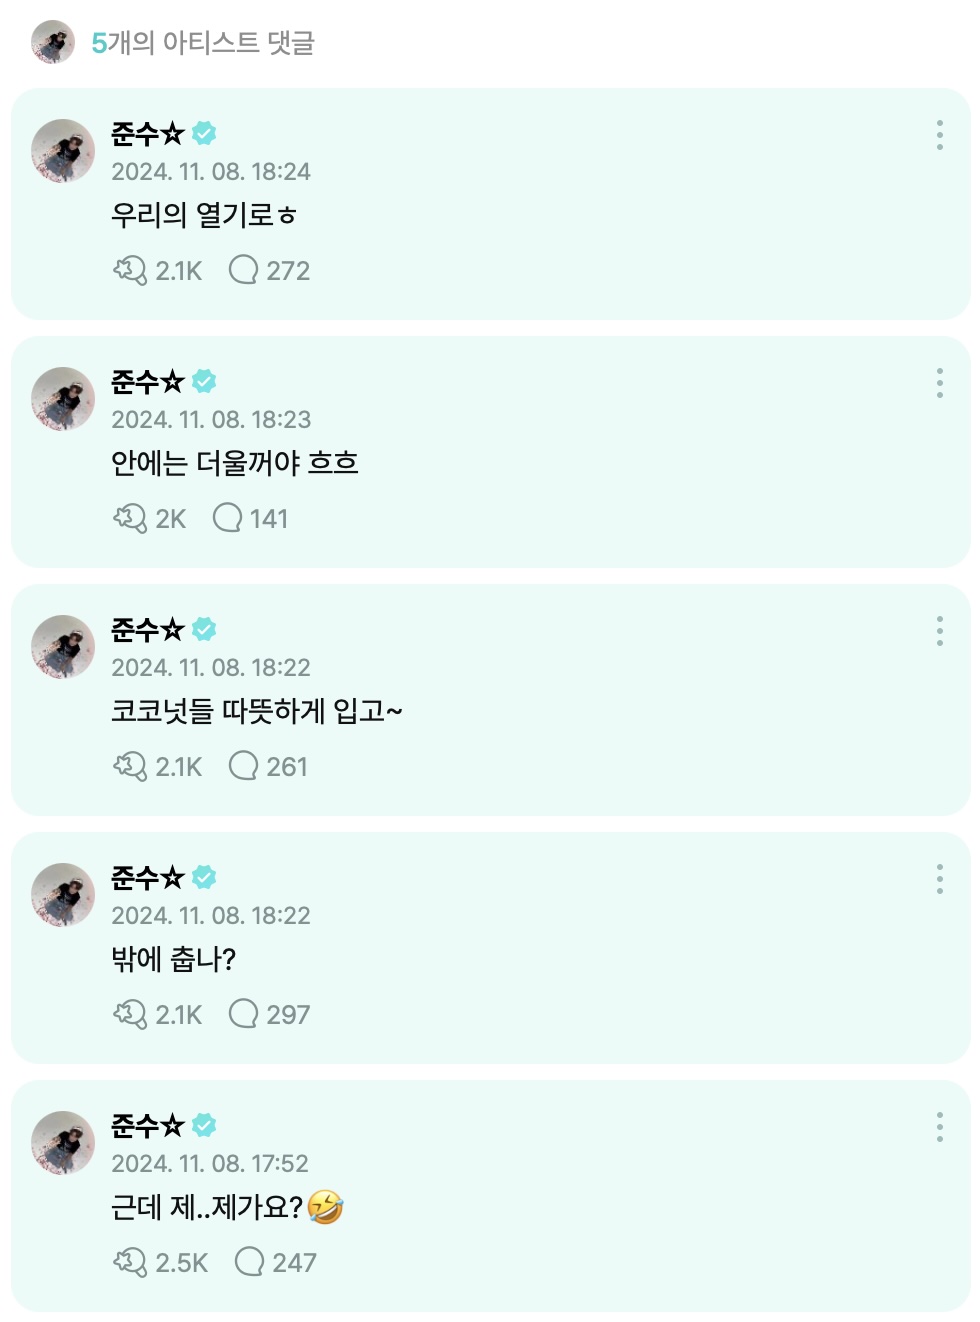The image size is (980, 1322).
Task: Open replies for the "근데 제..제가요?" comment
Action: point(249,1262)
